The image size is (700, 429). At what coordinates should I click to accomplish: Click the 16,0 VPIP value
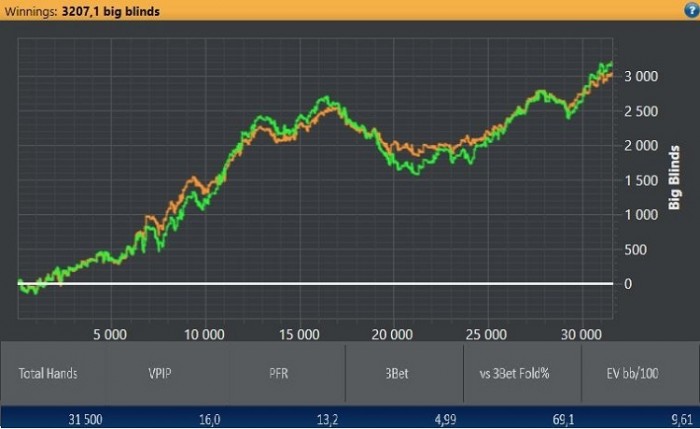pos(210,420)
